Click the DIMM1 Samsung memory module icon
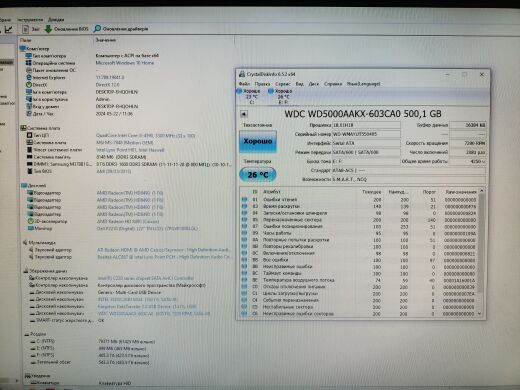Viewport: 520px width, 390px height. pyautogui.click(x=29, y=164)
